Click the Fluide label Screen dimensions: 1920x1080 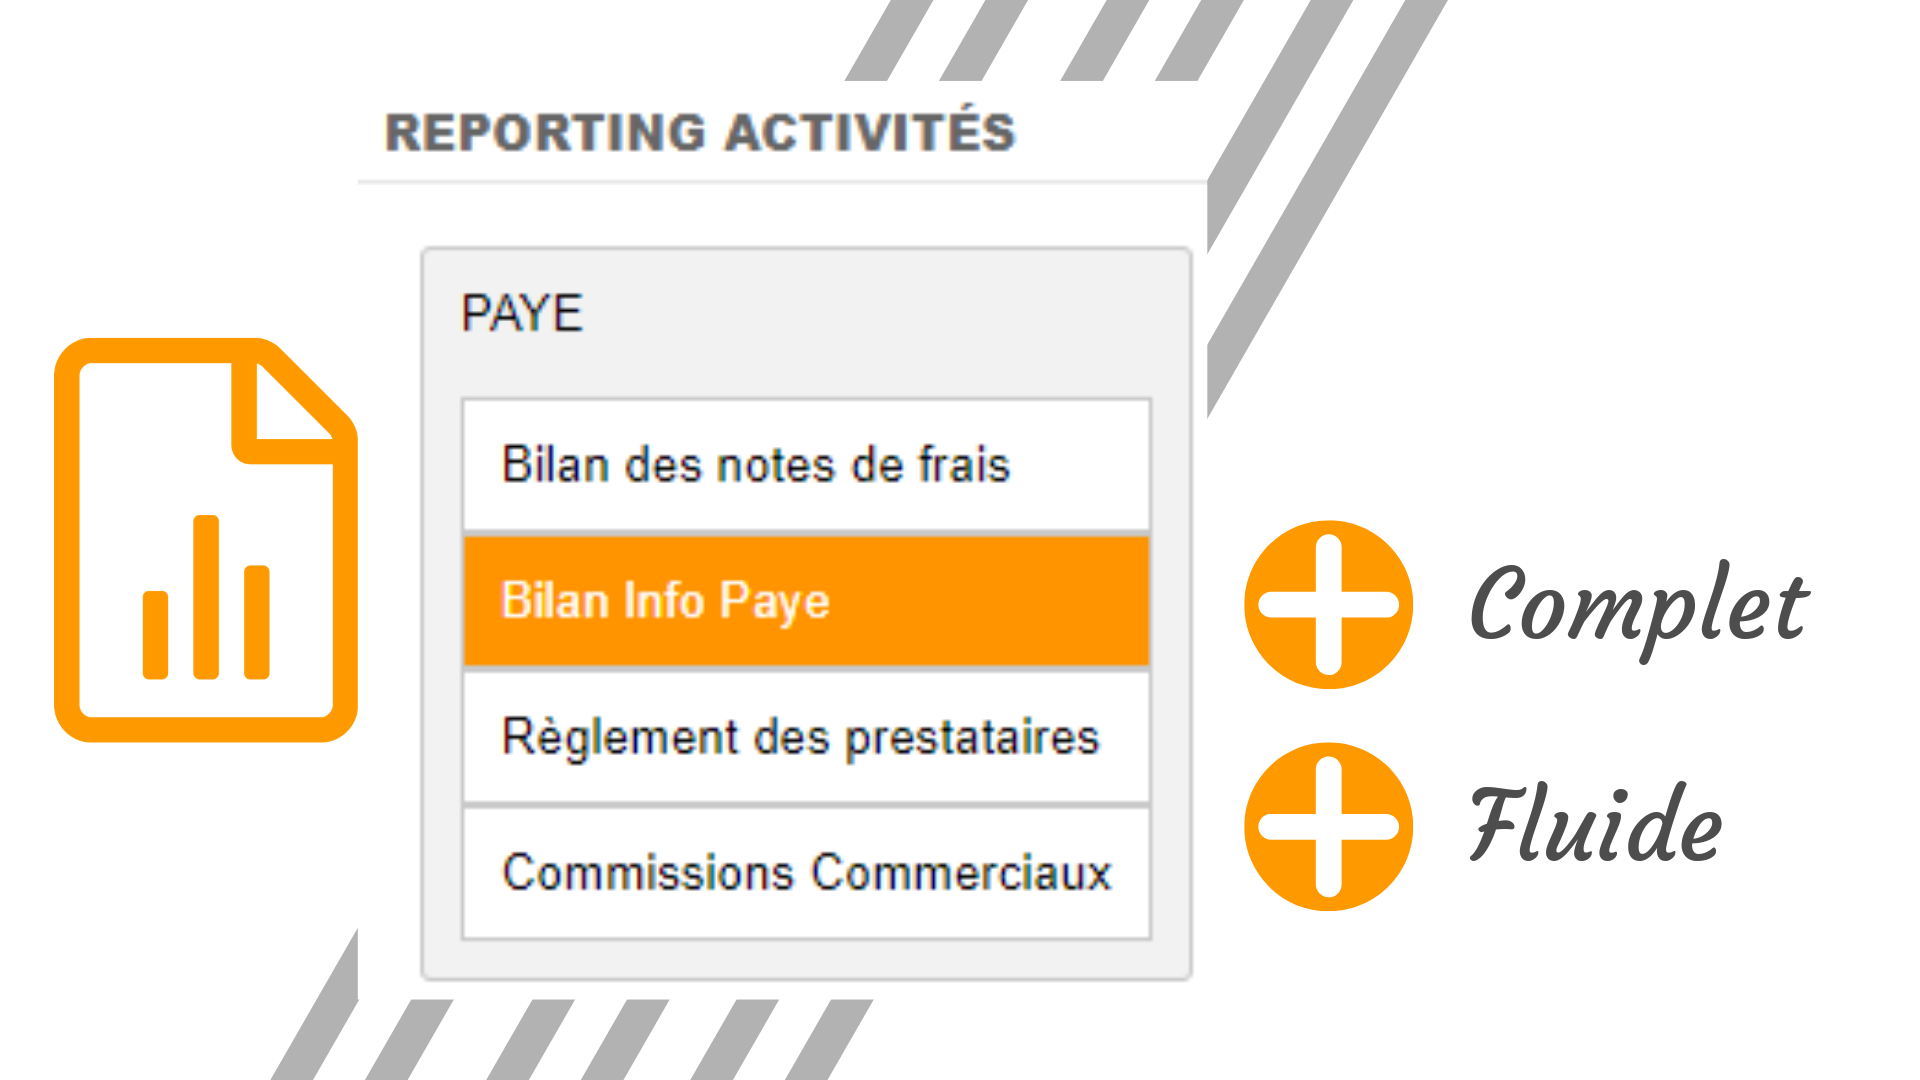click(x=1596, y=826)
